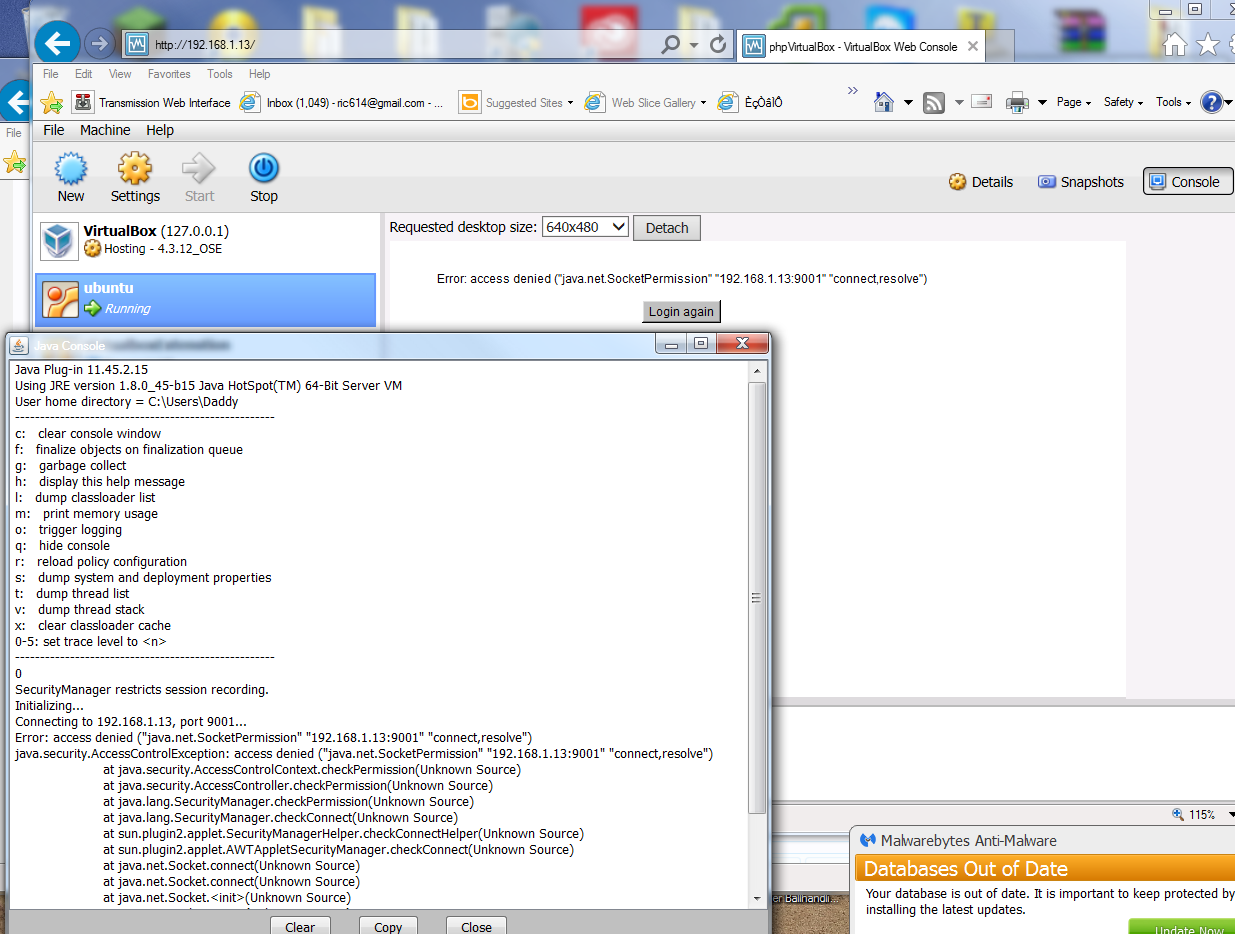
Task: Click the 'User home directory = C:\Users\Daddy' line
Action: (x=127, y=402)
